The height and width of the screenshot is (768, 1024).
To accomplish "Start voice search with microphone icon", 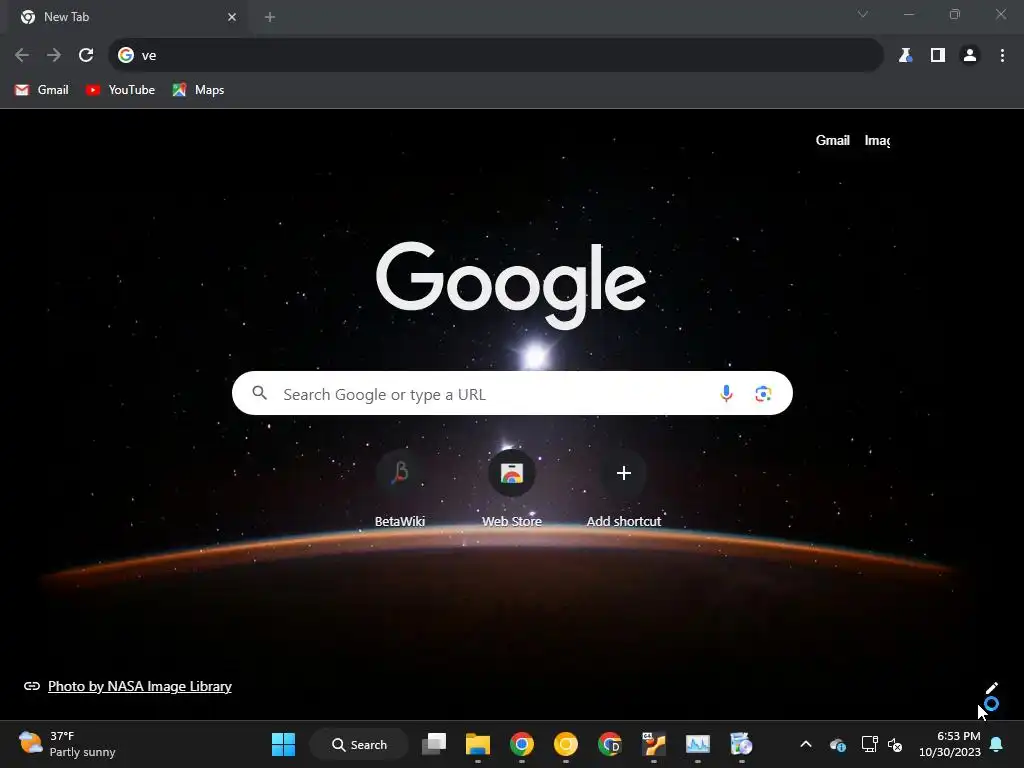I will pos(726,394).
